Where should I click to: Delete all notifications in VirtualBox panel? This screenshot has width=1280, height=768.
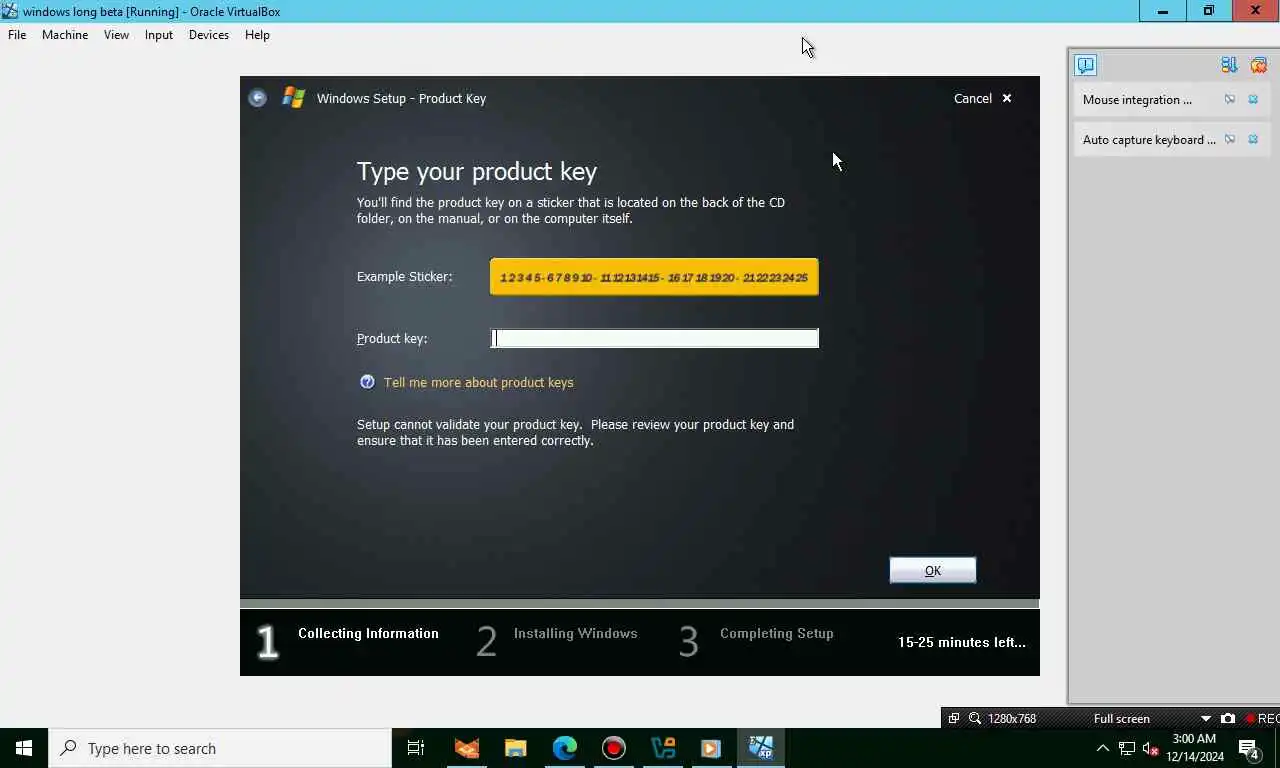tap(1259, 65)
